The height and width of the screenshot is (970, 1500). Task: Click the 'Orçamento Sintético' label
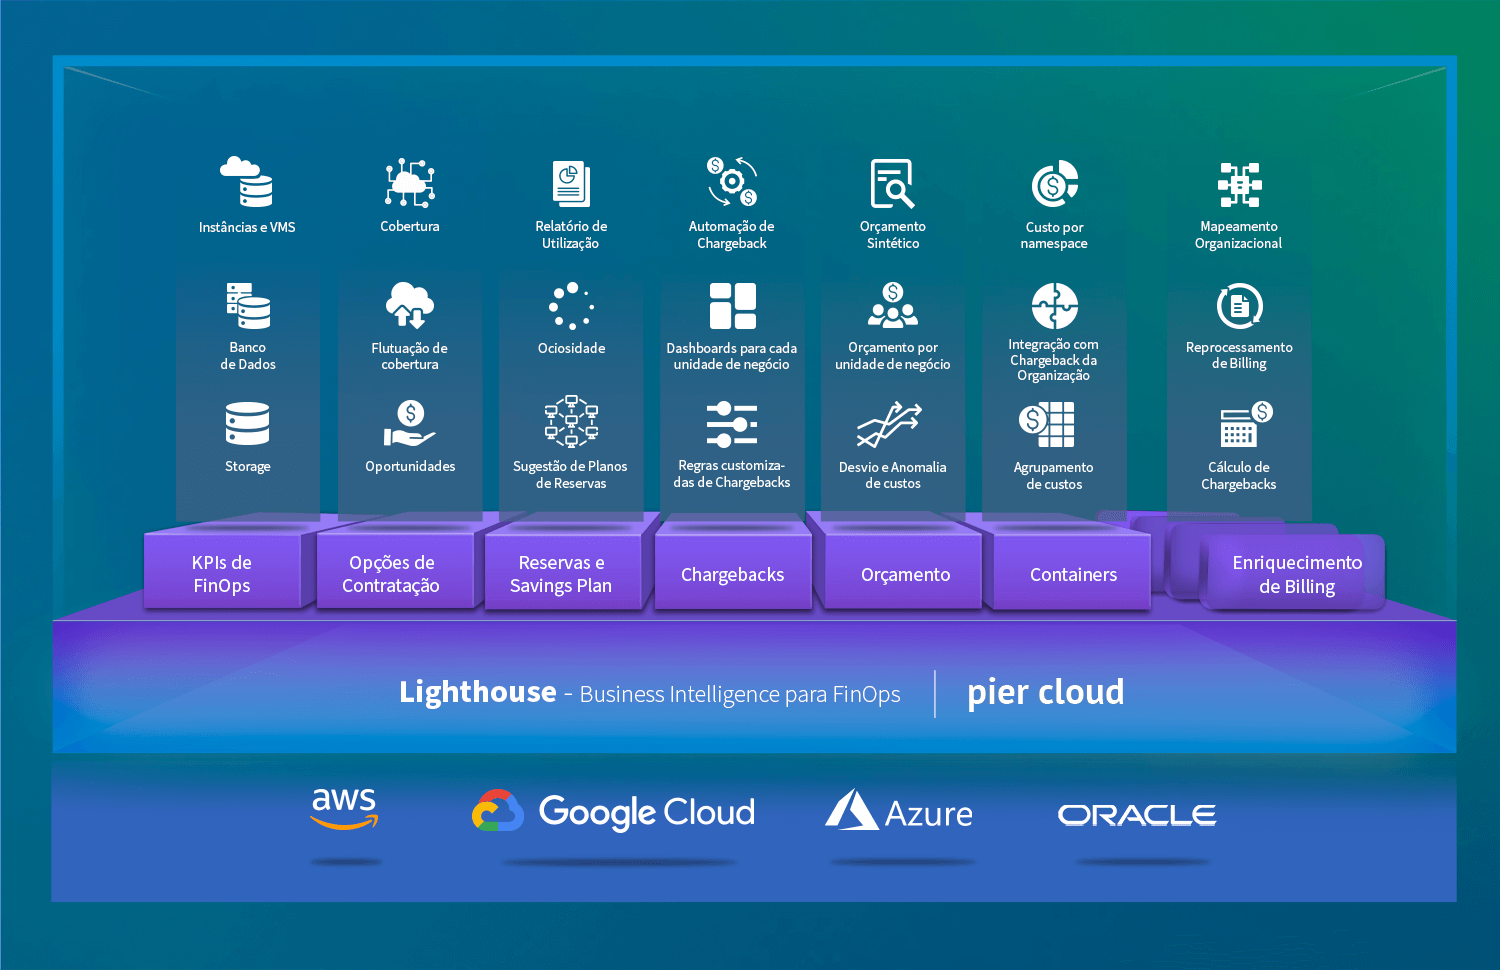click(x=893, y=235)
